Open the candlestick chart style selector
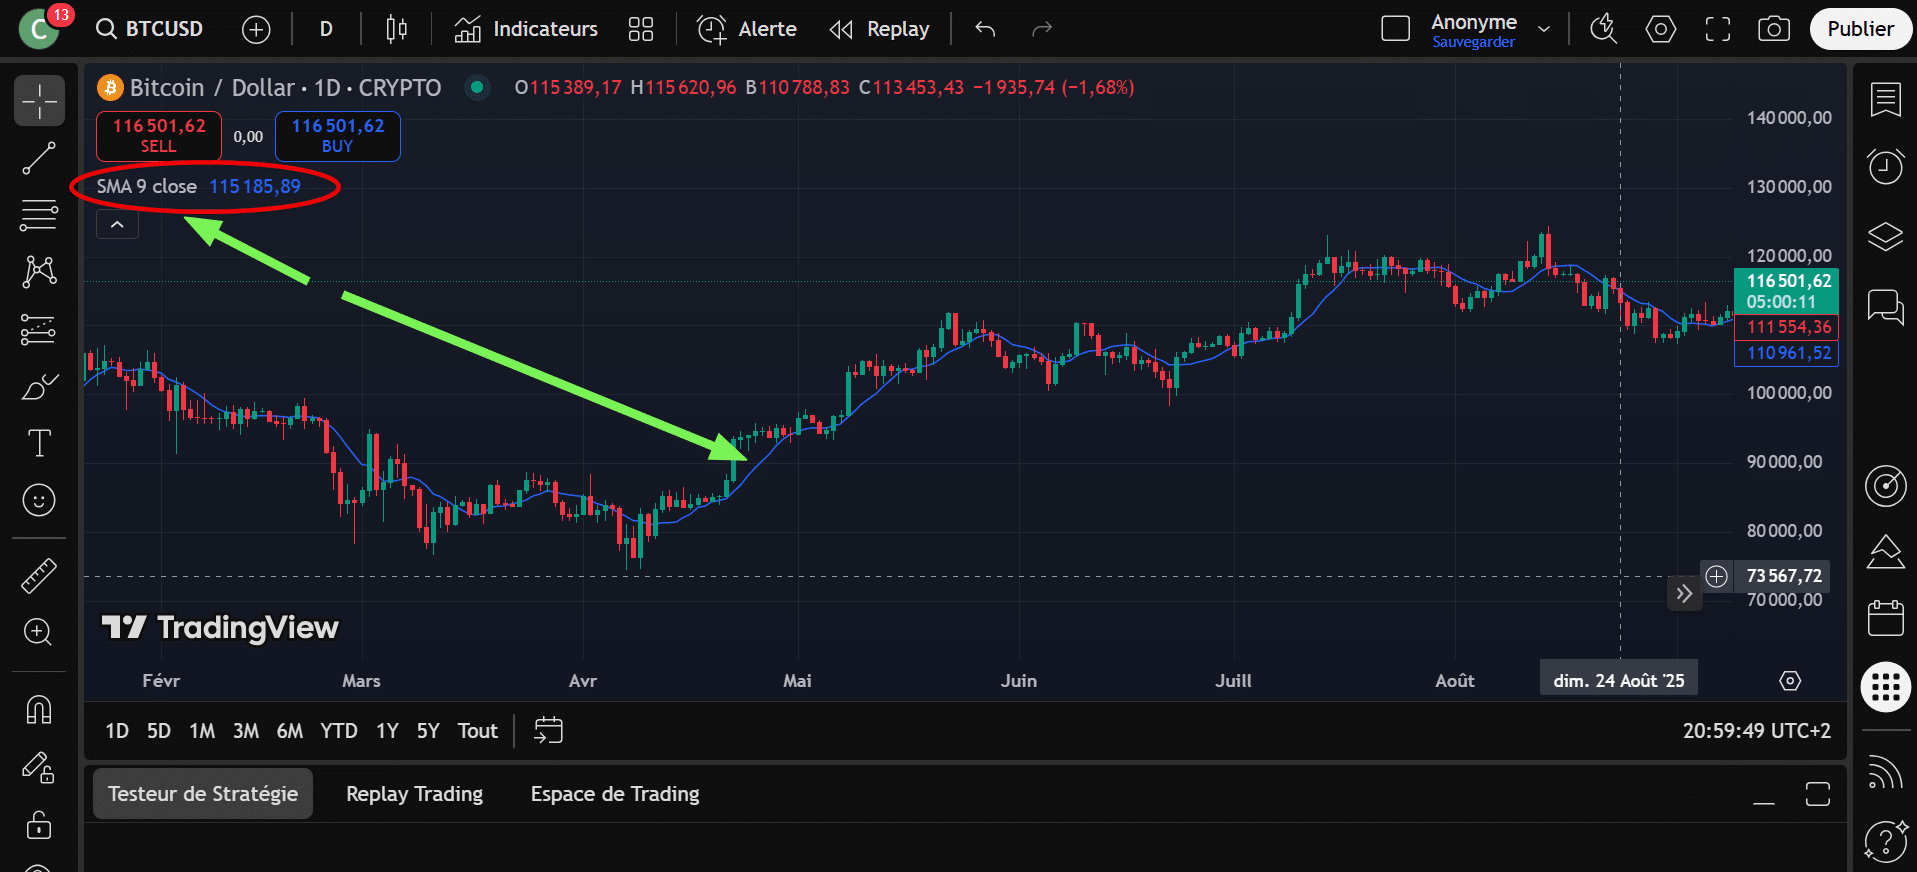This screenshot has width=1917, height=872. 396,29
